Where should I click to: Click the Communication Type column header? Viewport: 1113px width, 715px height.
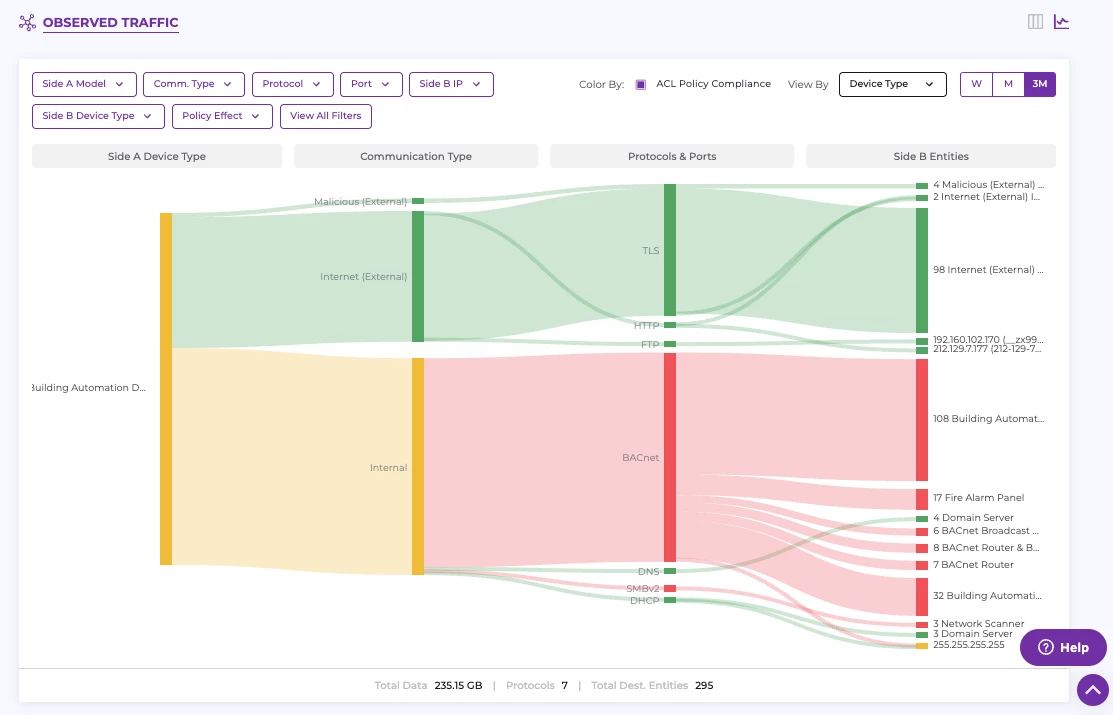tap(416, 156)
